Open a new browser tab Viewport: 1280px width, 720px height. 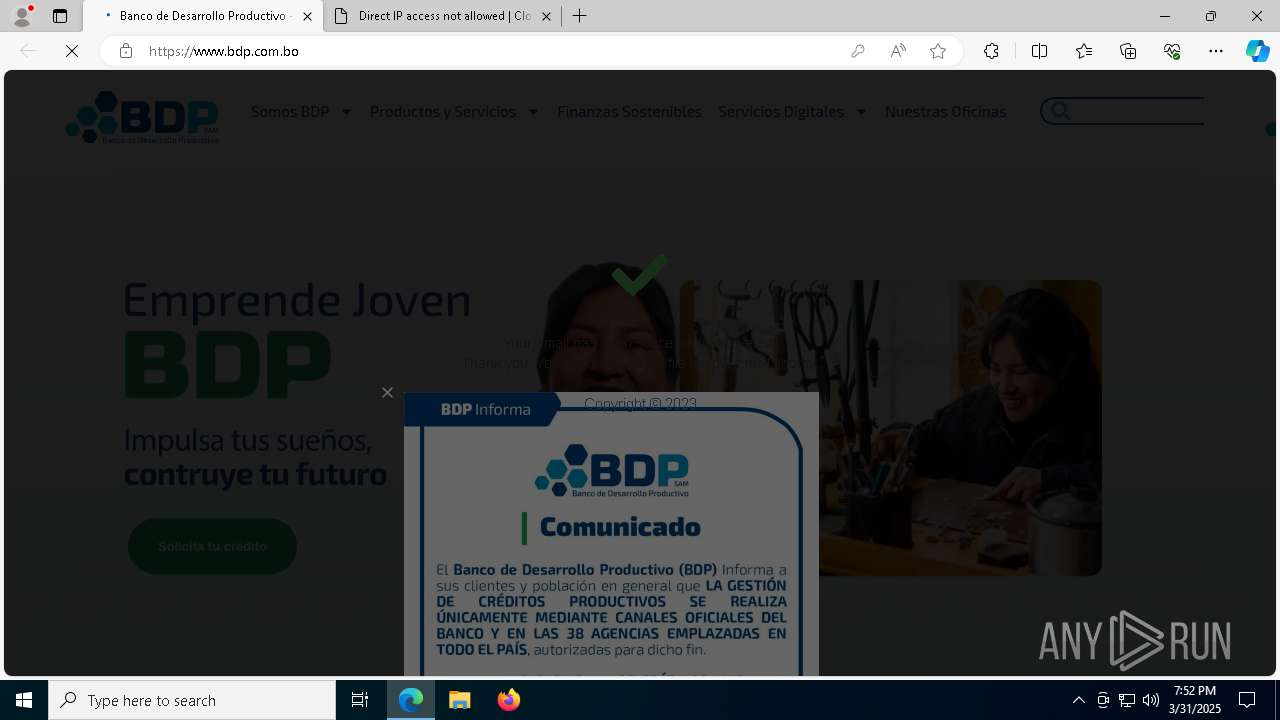tap(580, 16)
